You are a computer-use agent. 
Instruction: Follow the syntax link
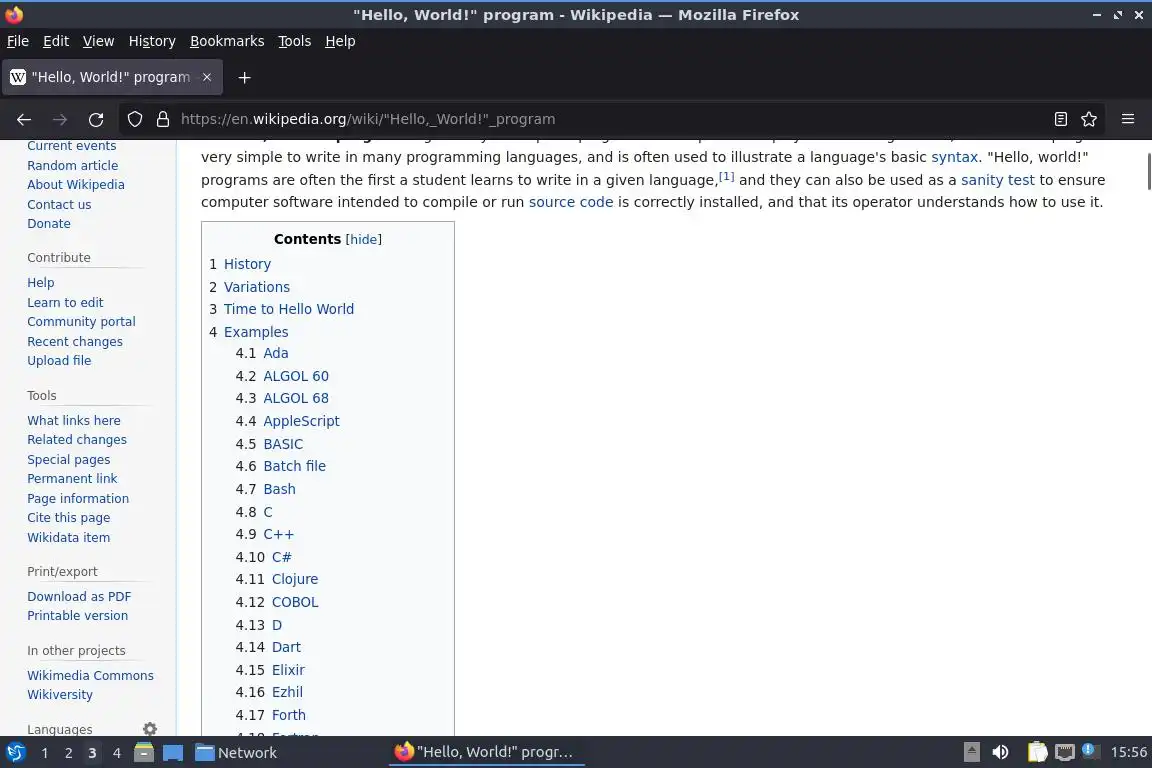[954, 157]
